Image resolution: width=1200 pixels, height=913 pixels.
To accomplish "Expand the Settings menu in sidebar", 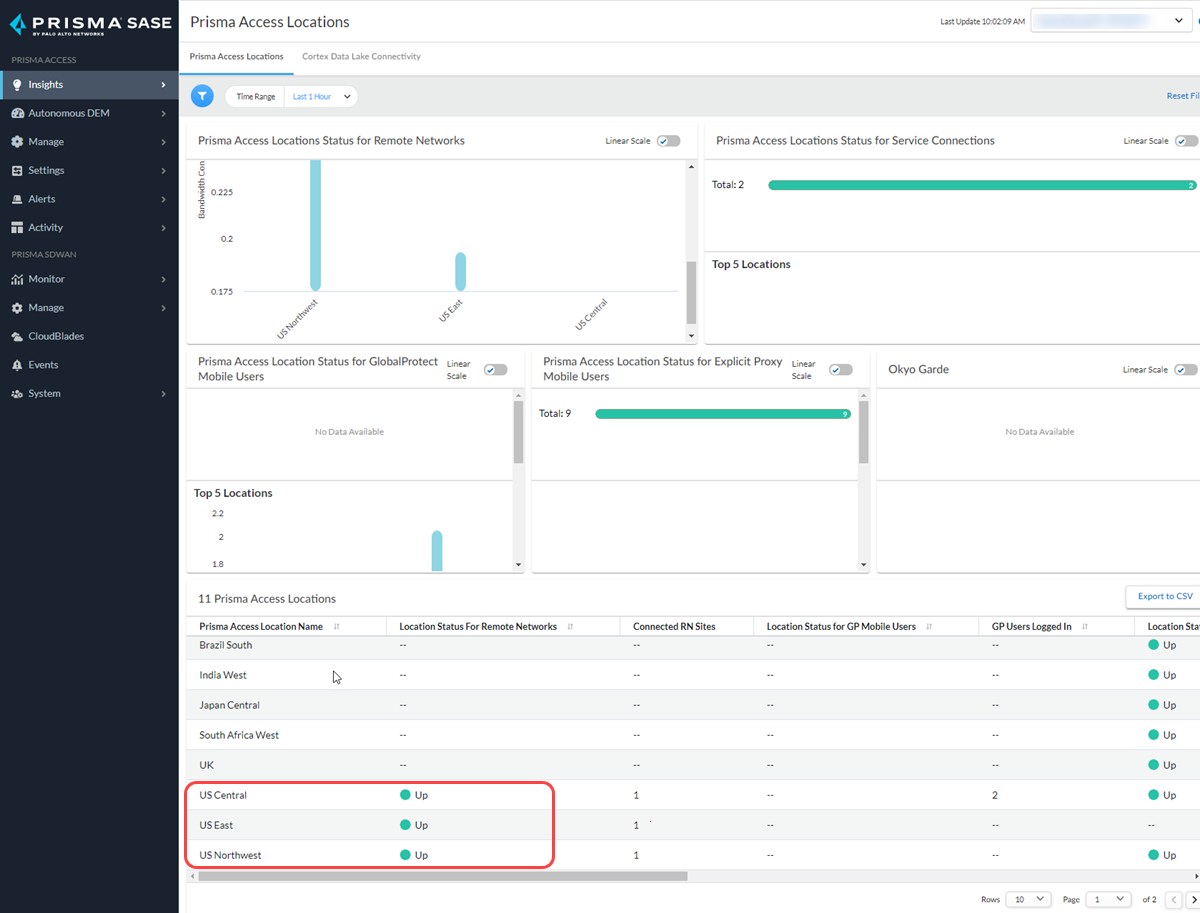I will (89, 171).
